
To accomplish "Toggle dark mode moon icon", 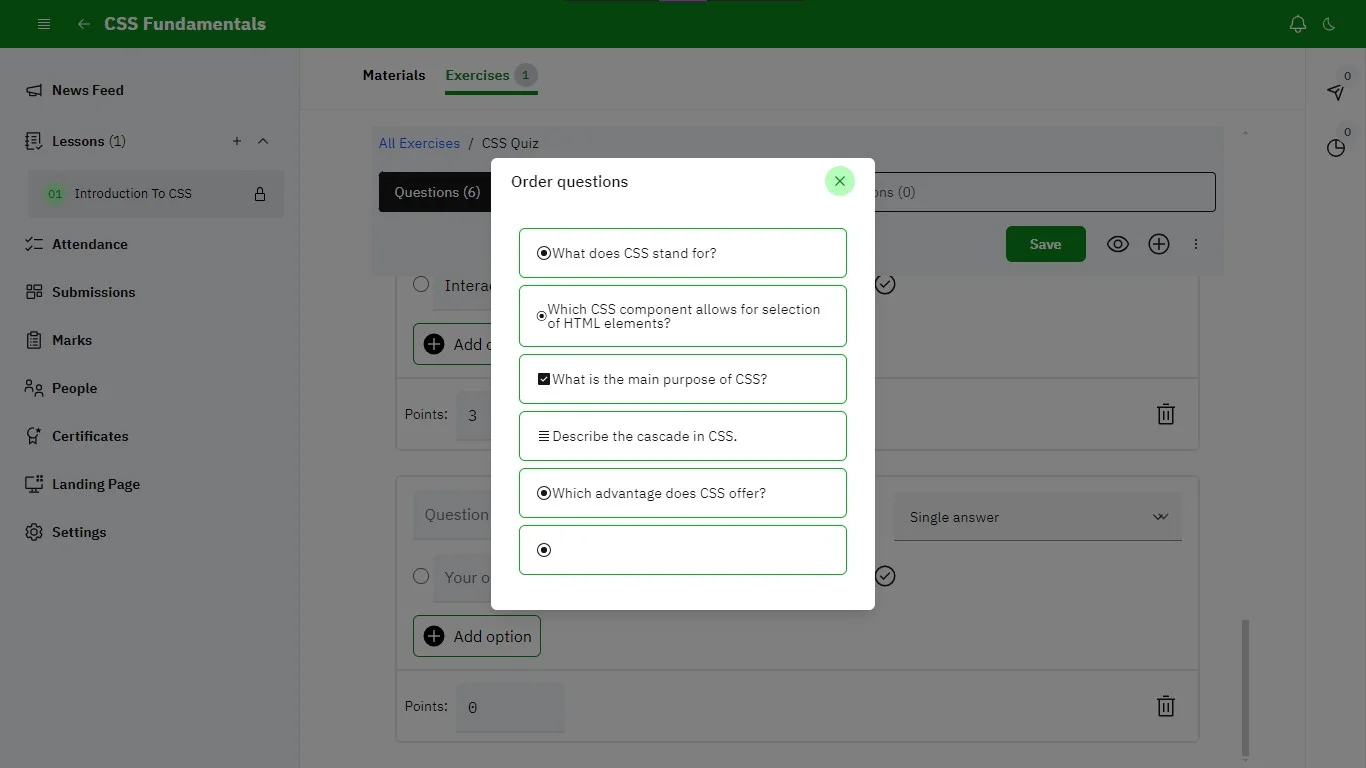I will [x=1329, y=24].
